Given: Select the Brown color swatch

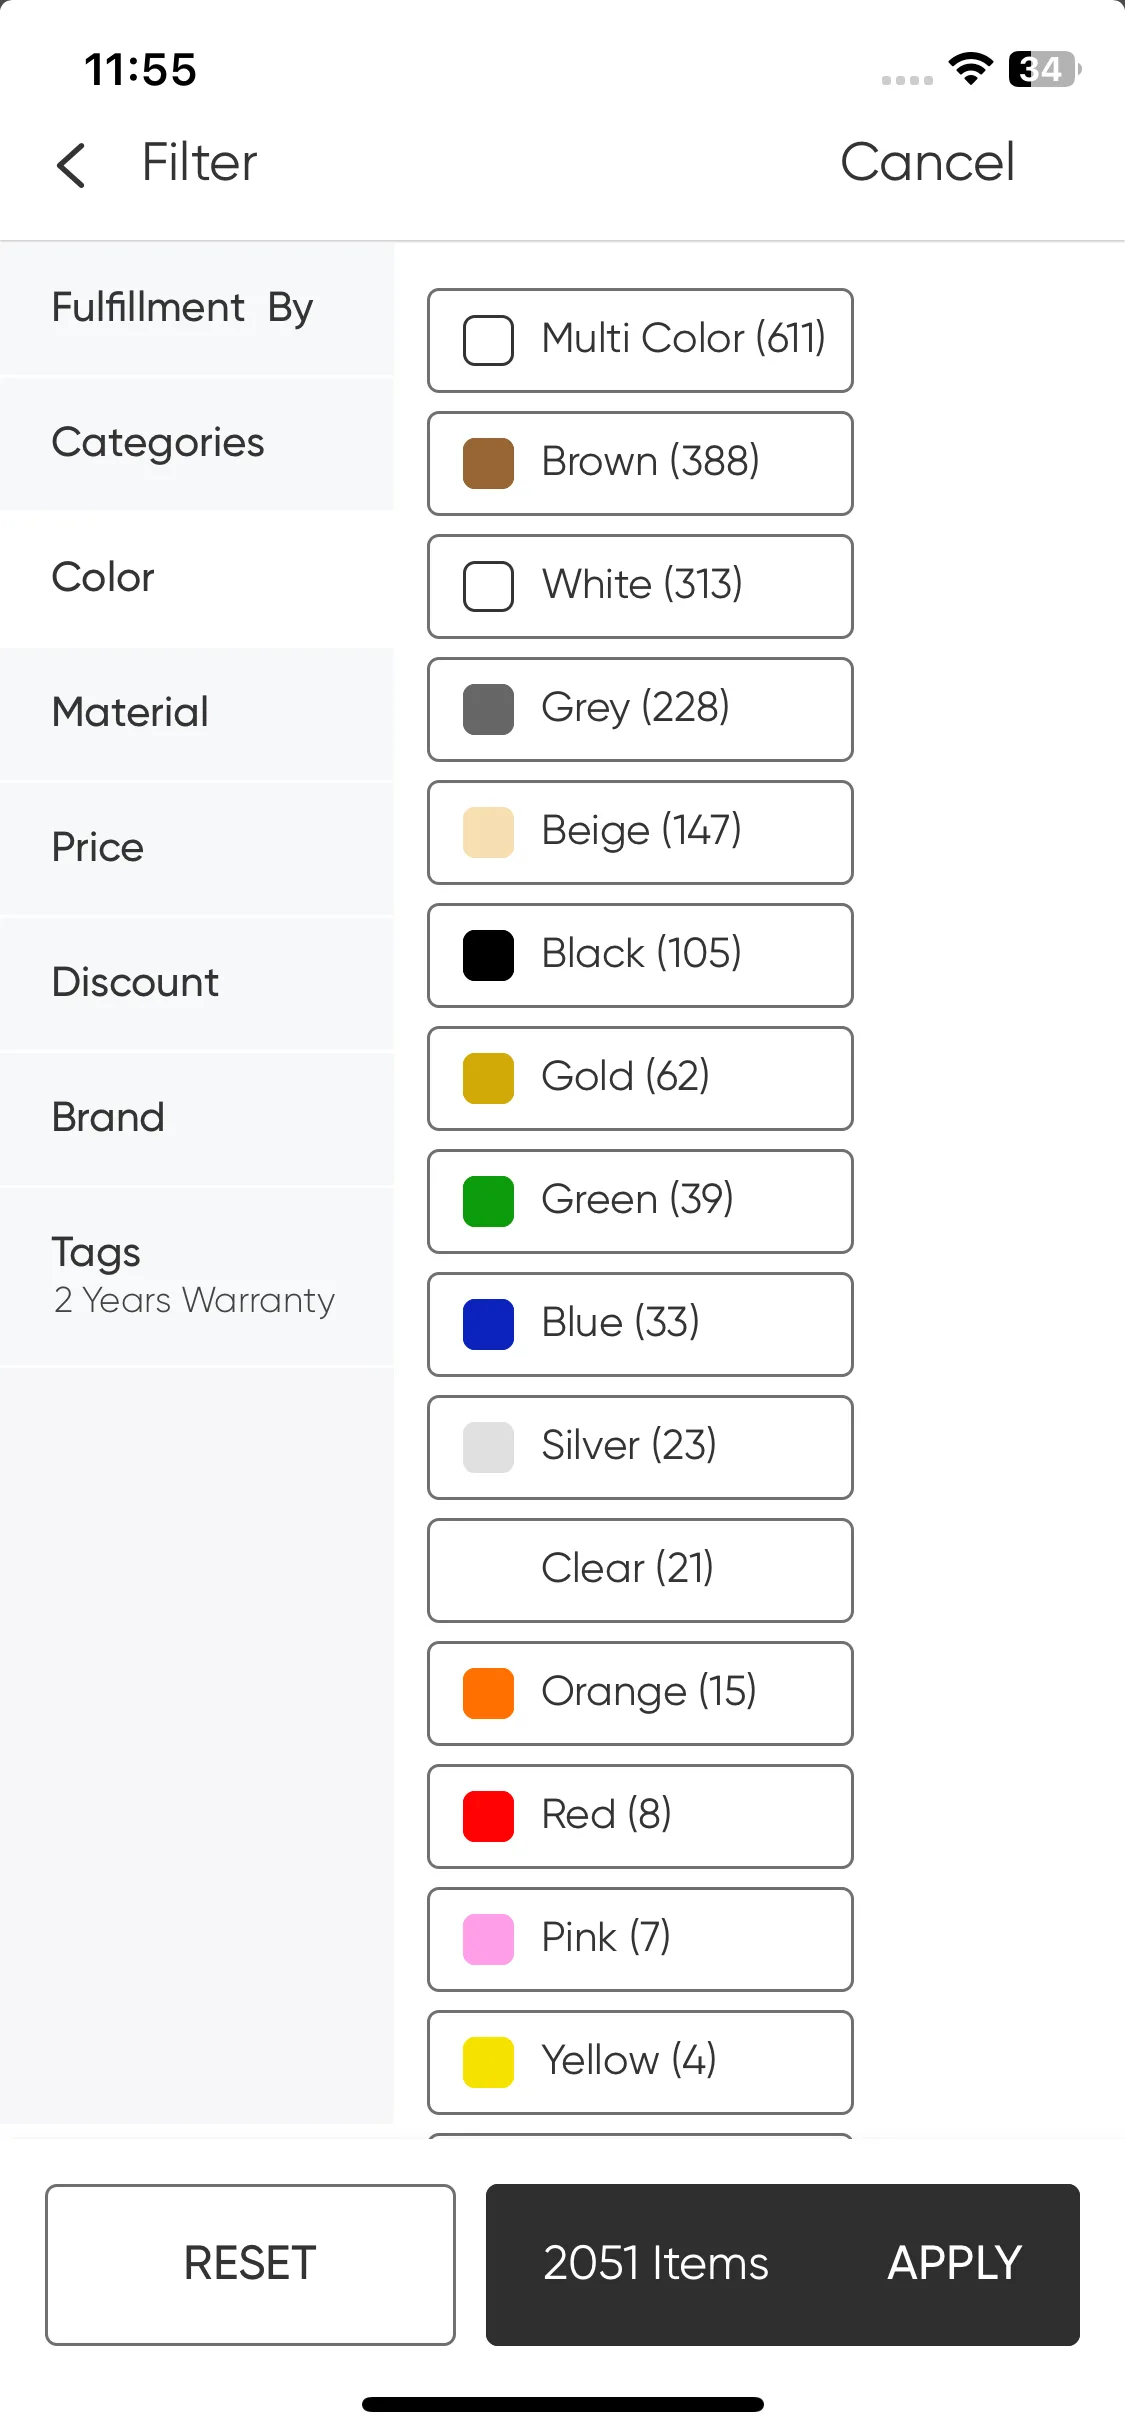Looking at the screenshot, I should click(x=488, y=463).
